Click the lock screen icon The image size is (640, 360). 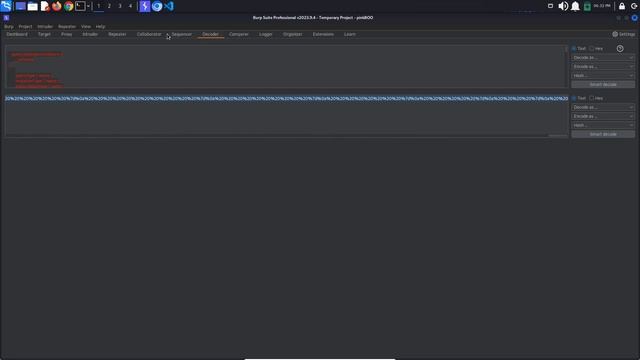(622, 6)
